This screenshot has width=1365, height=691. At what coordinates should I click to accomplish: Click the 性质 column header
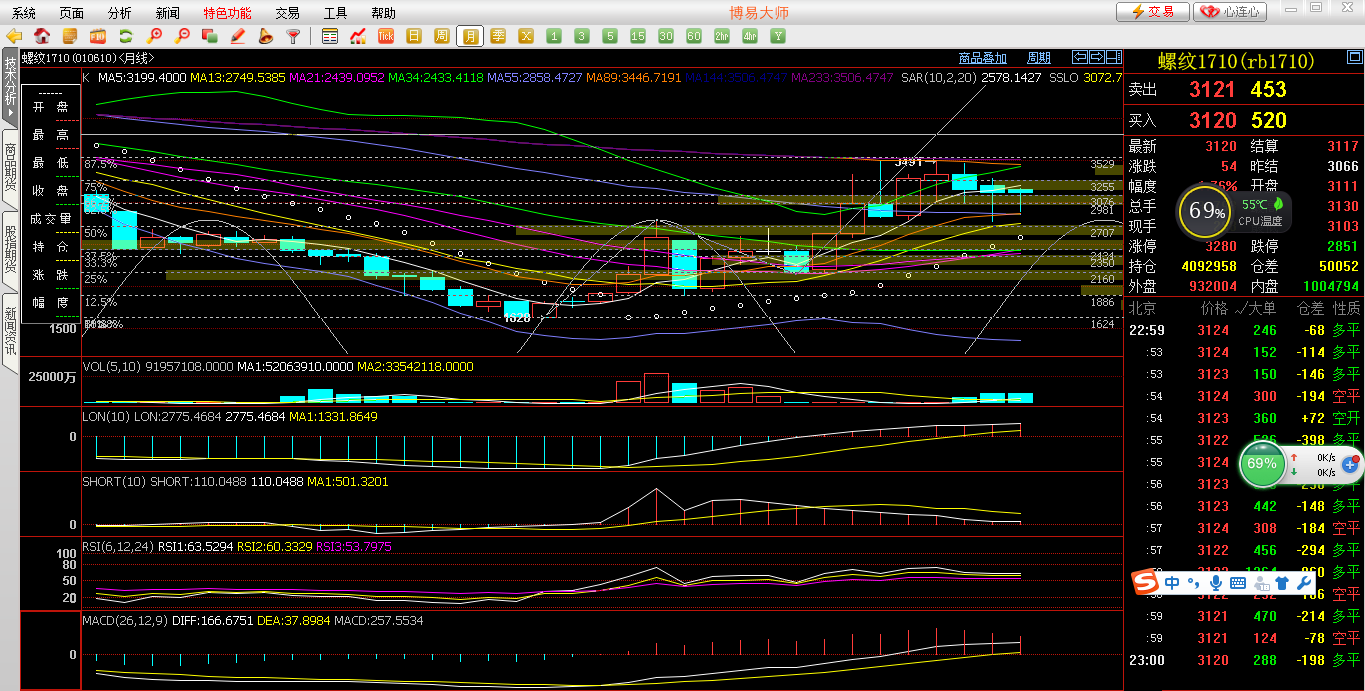pos(1346,309)
